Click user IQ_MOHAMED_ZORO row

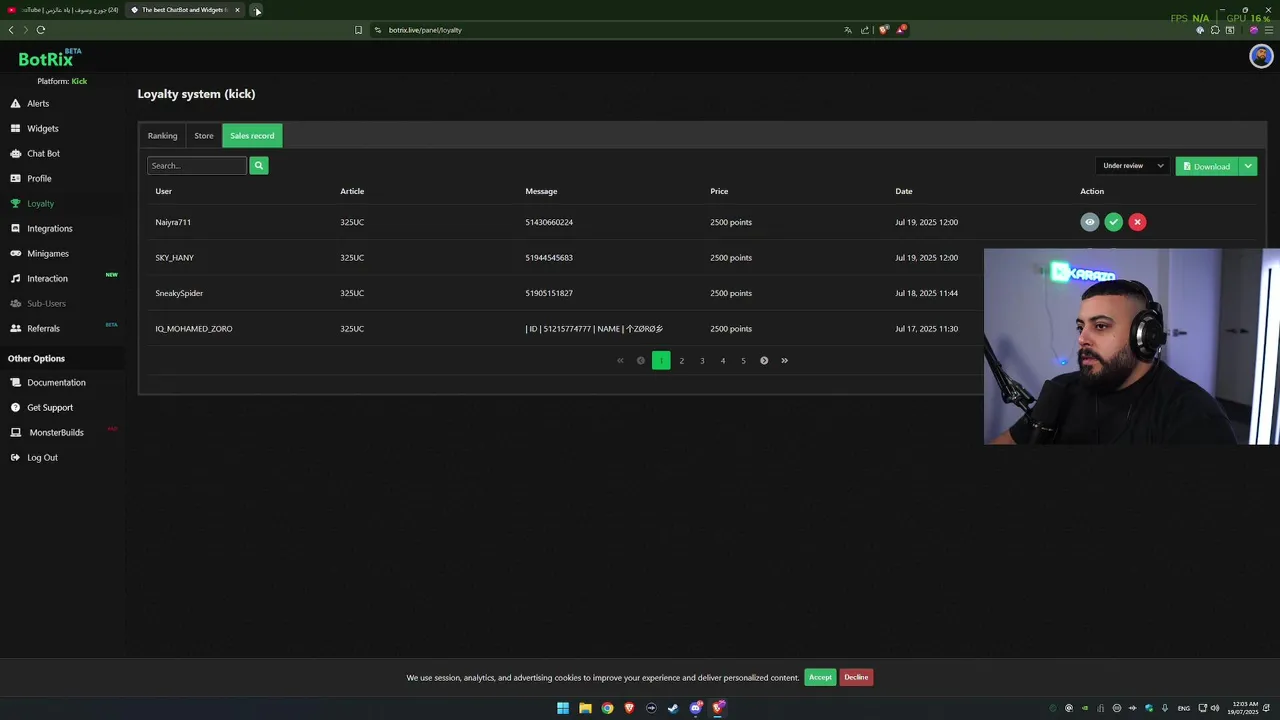point(194,329)
